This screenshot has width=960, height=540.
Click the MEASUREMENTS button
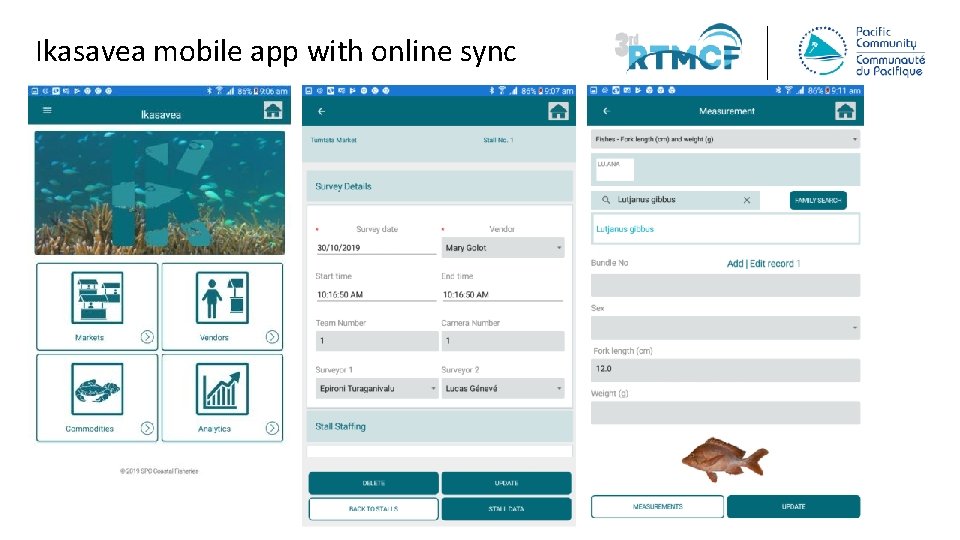657,506
